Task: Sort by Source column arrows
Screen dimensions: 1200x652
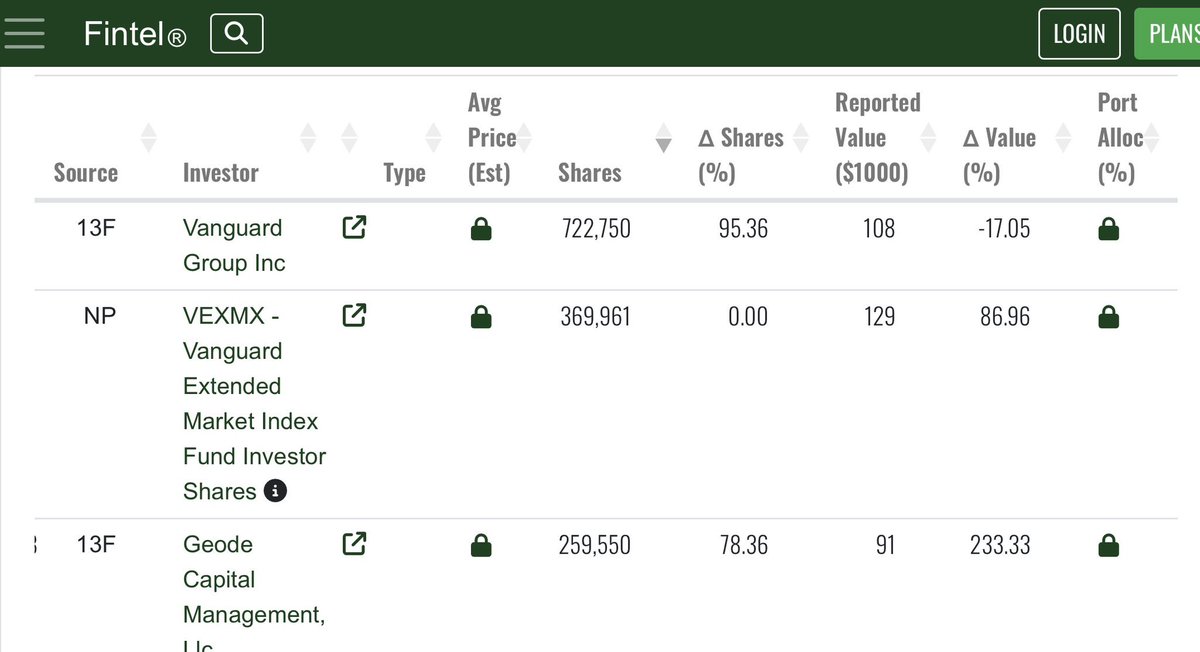Action: tap(149, 138)
